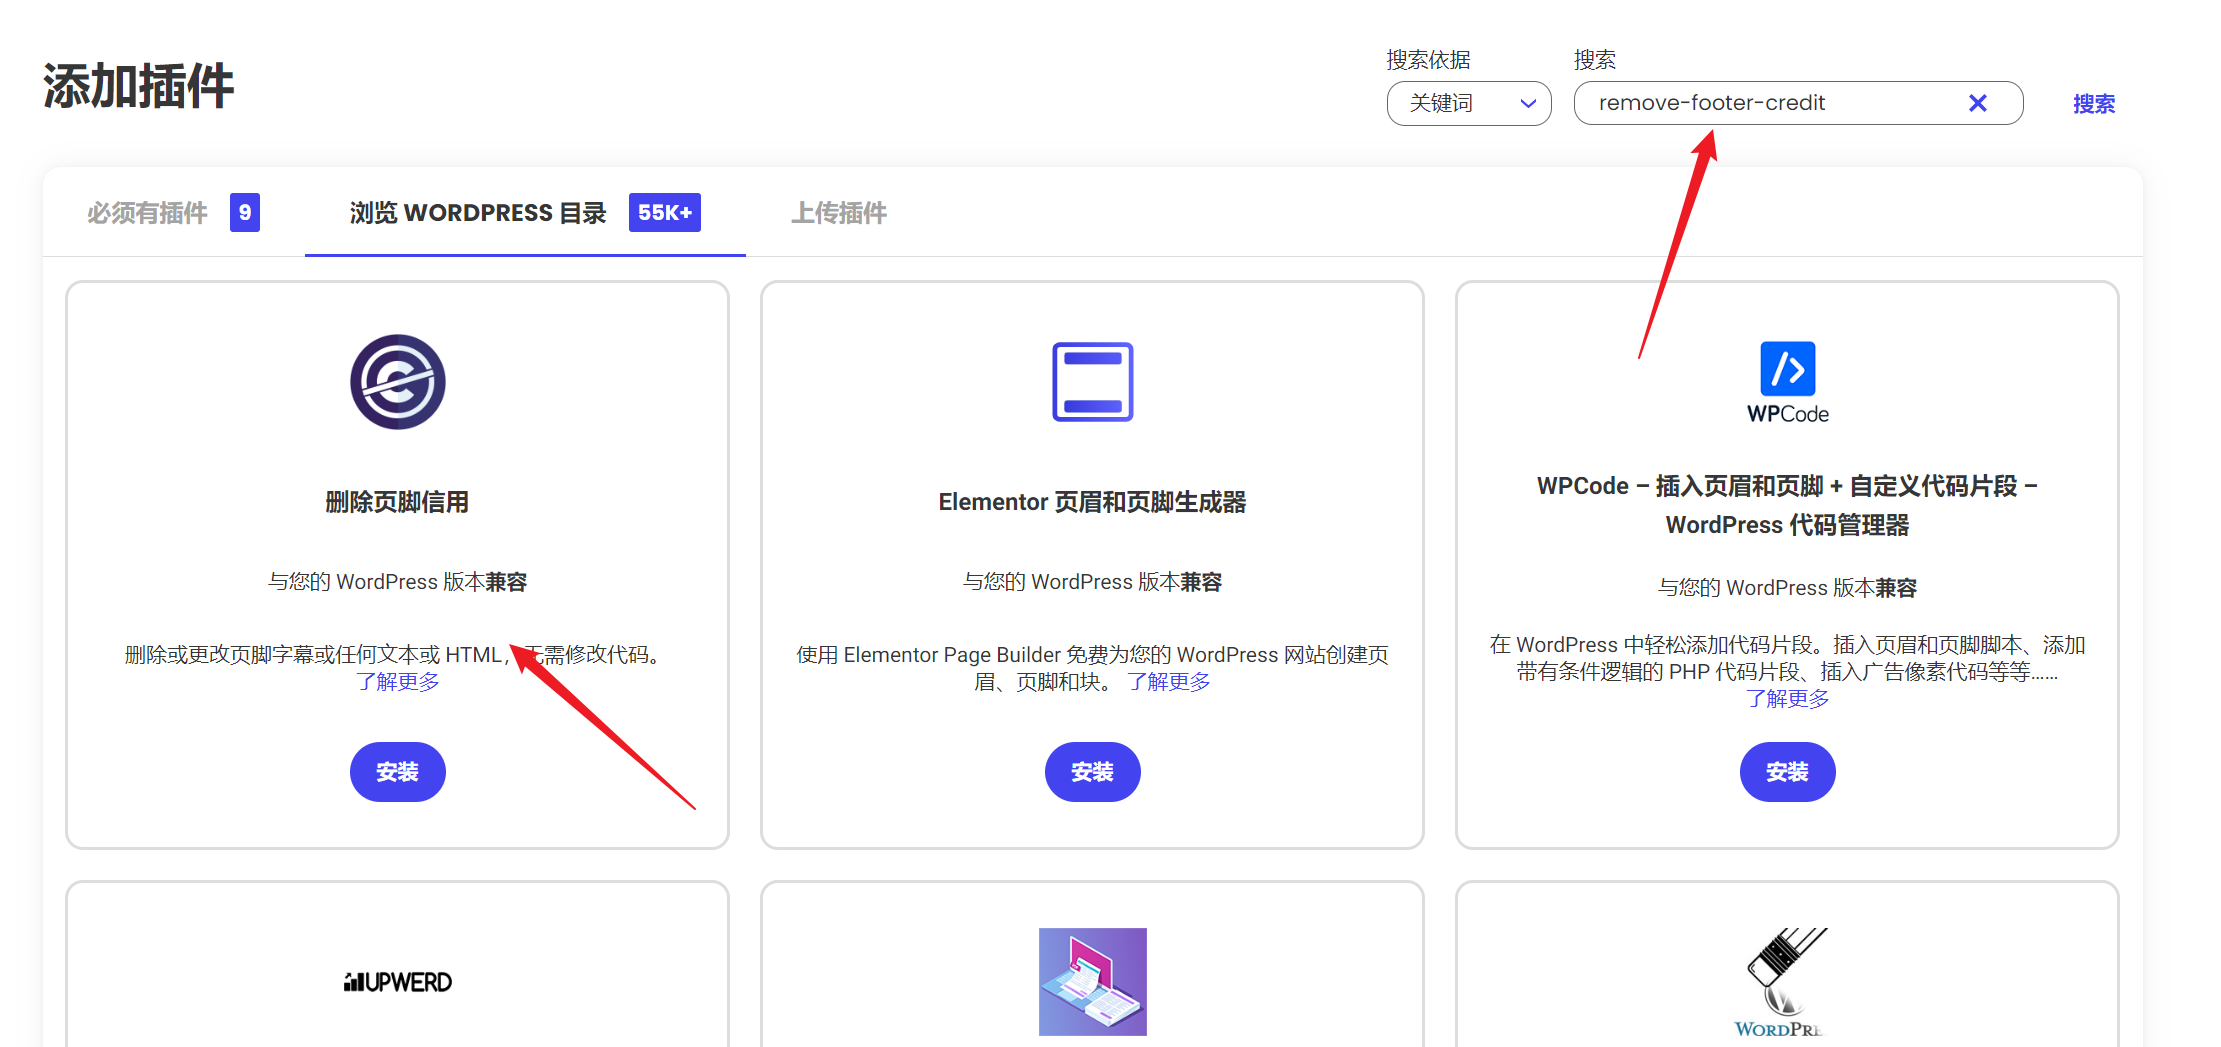This screenshot has width=2221, height=1047.
Task: Switch to 浏览 WORDPRESS 目录 tab
Action: (478, 213)
